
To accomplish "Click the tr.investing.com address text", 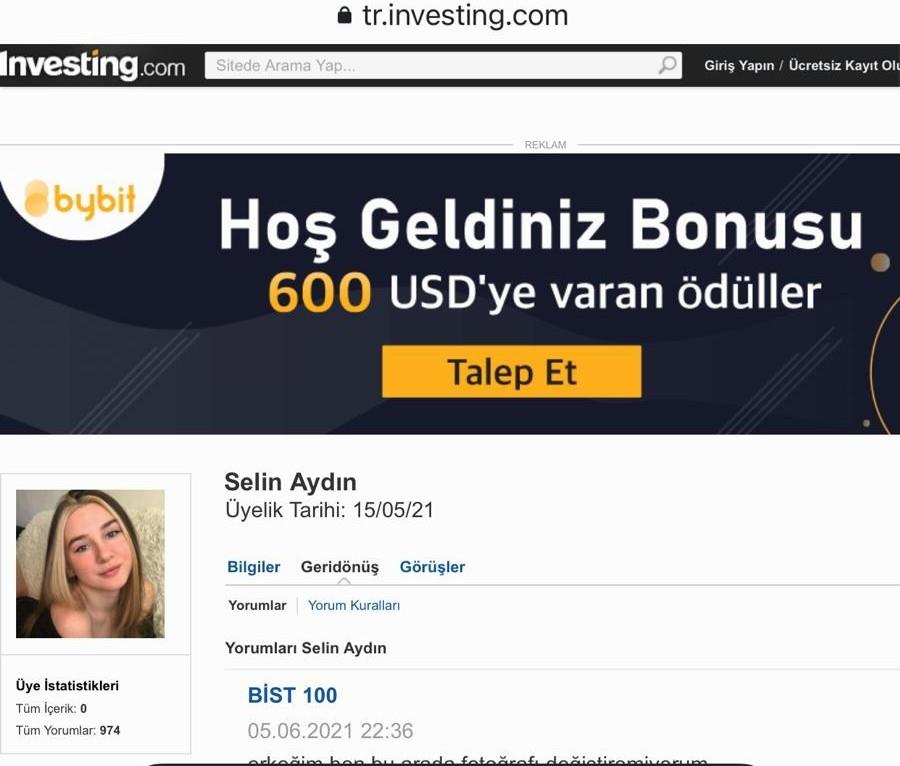I will [465, 15].
